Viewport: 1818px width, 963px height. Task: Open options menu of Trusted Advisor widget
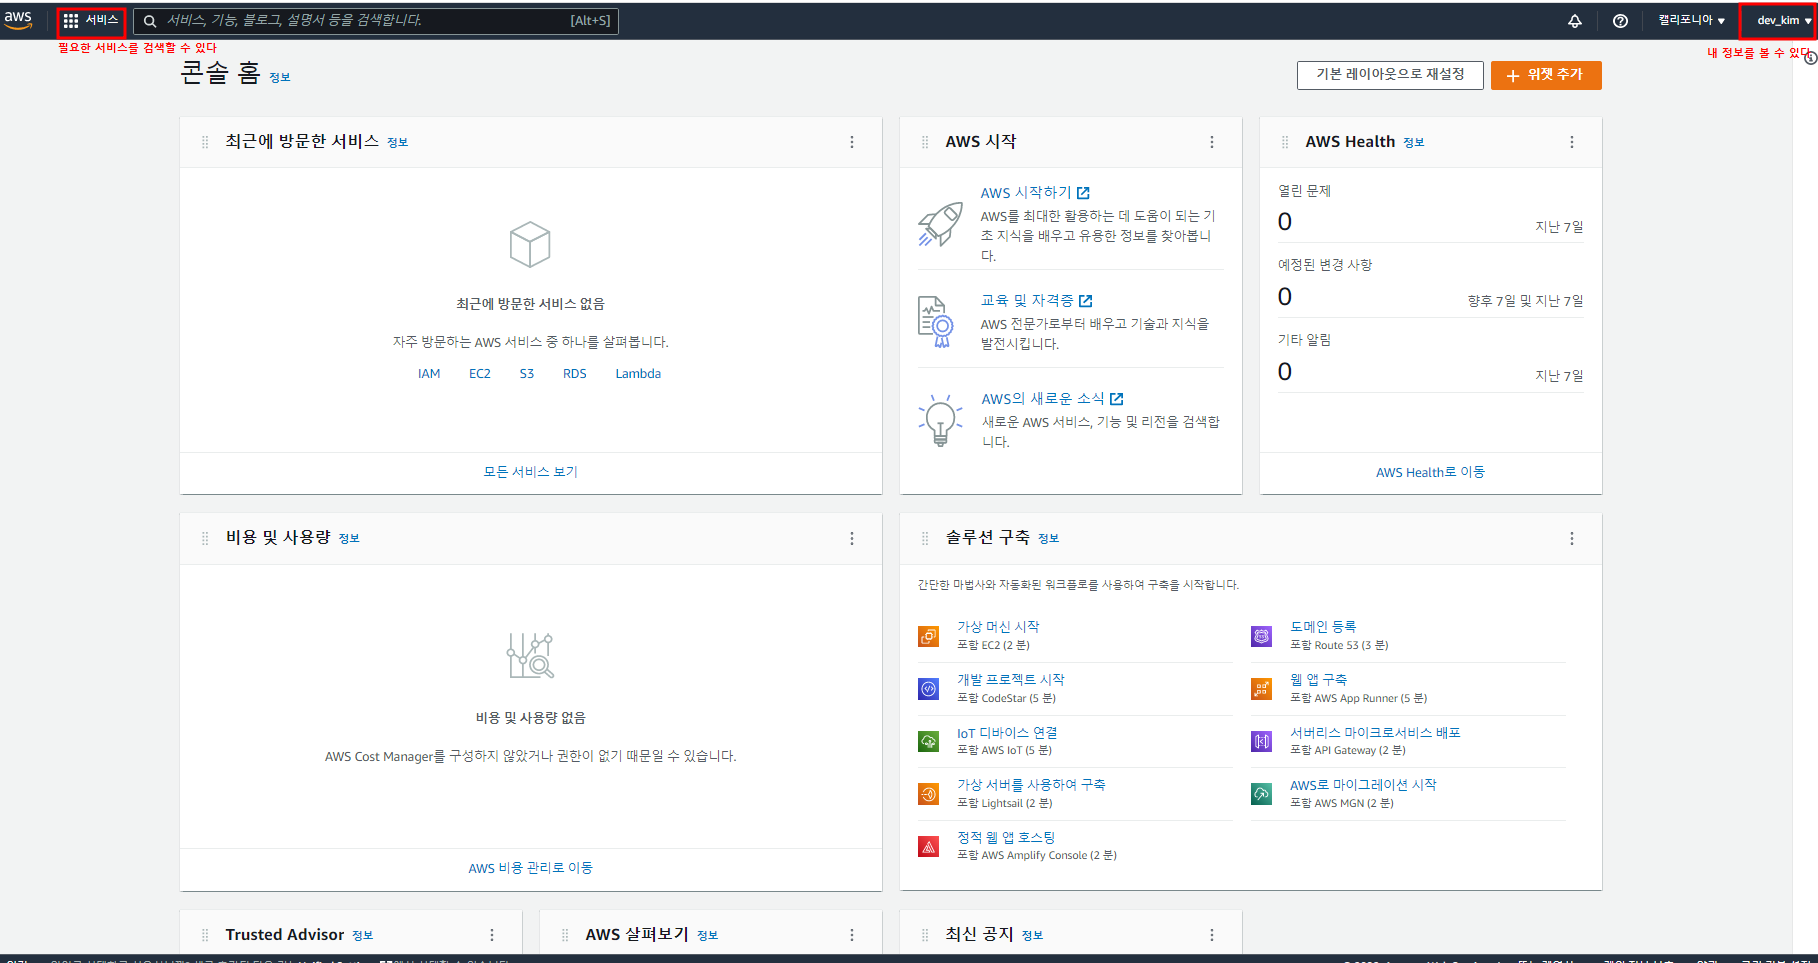pyautogui.click(x=492, y=935)
